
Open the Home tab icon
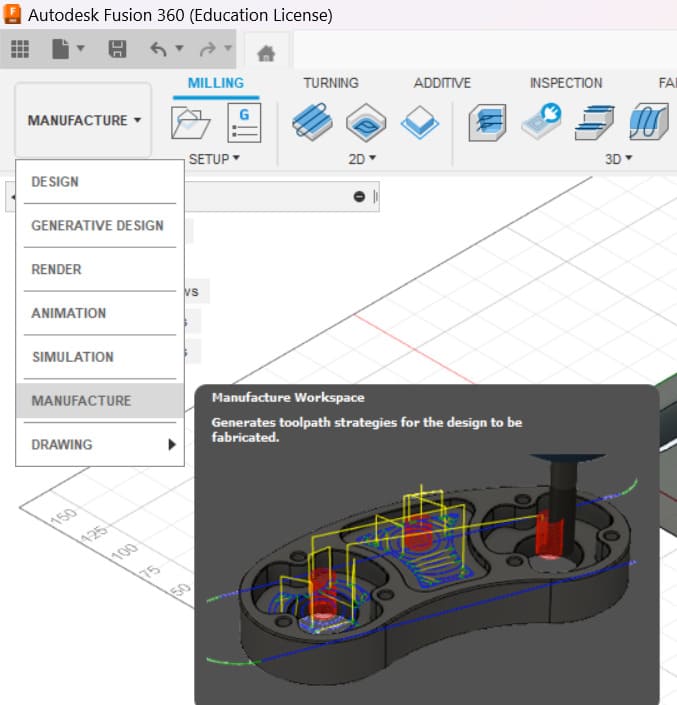[x=266, y=54]
